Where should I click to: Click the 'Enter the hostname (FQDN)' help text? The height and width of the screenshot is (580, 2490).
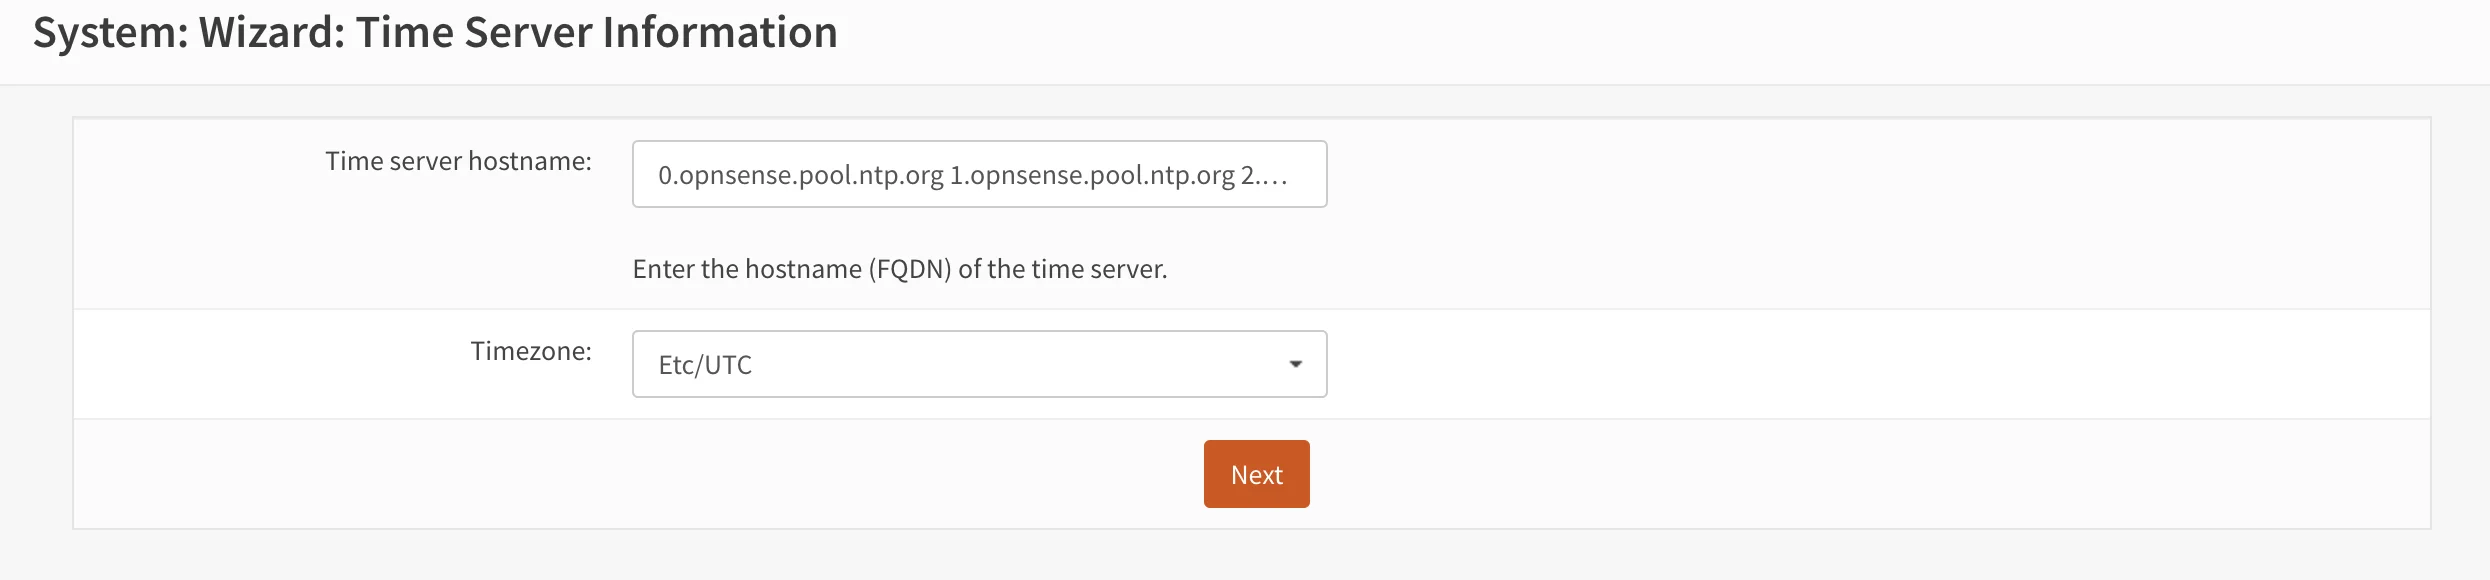click(900, 269)
